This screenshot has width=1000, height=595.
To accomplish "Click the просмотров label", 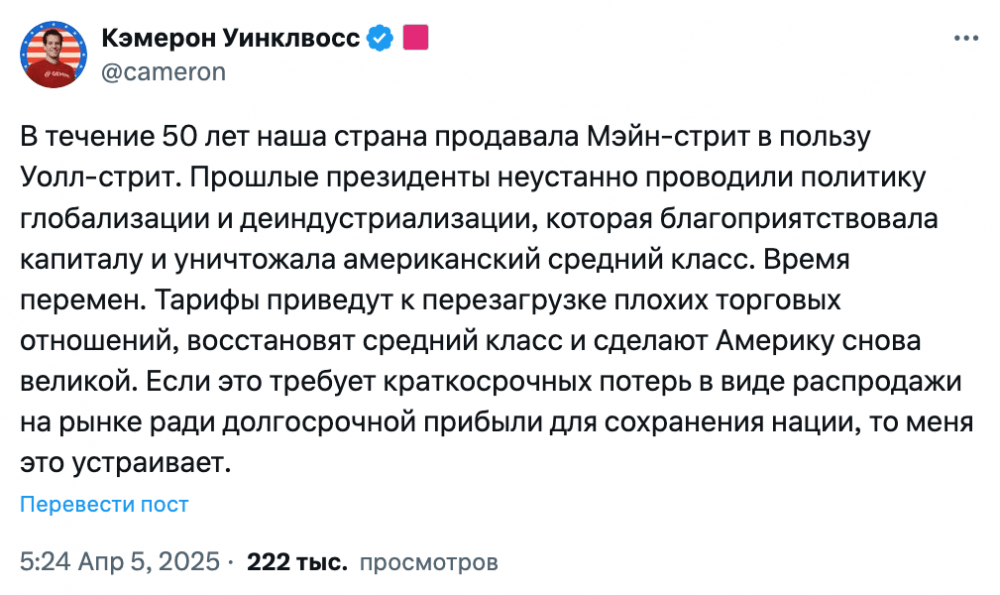I will (429, 562).
